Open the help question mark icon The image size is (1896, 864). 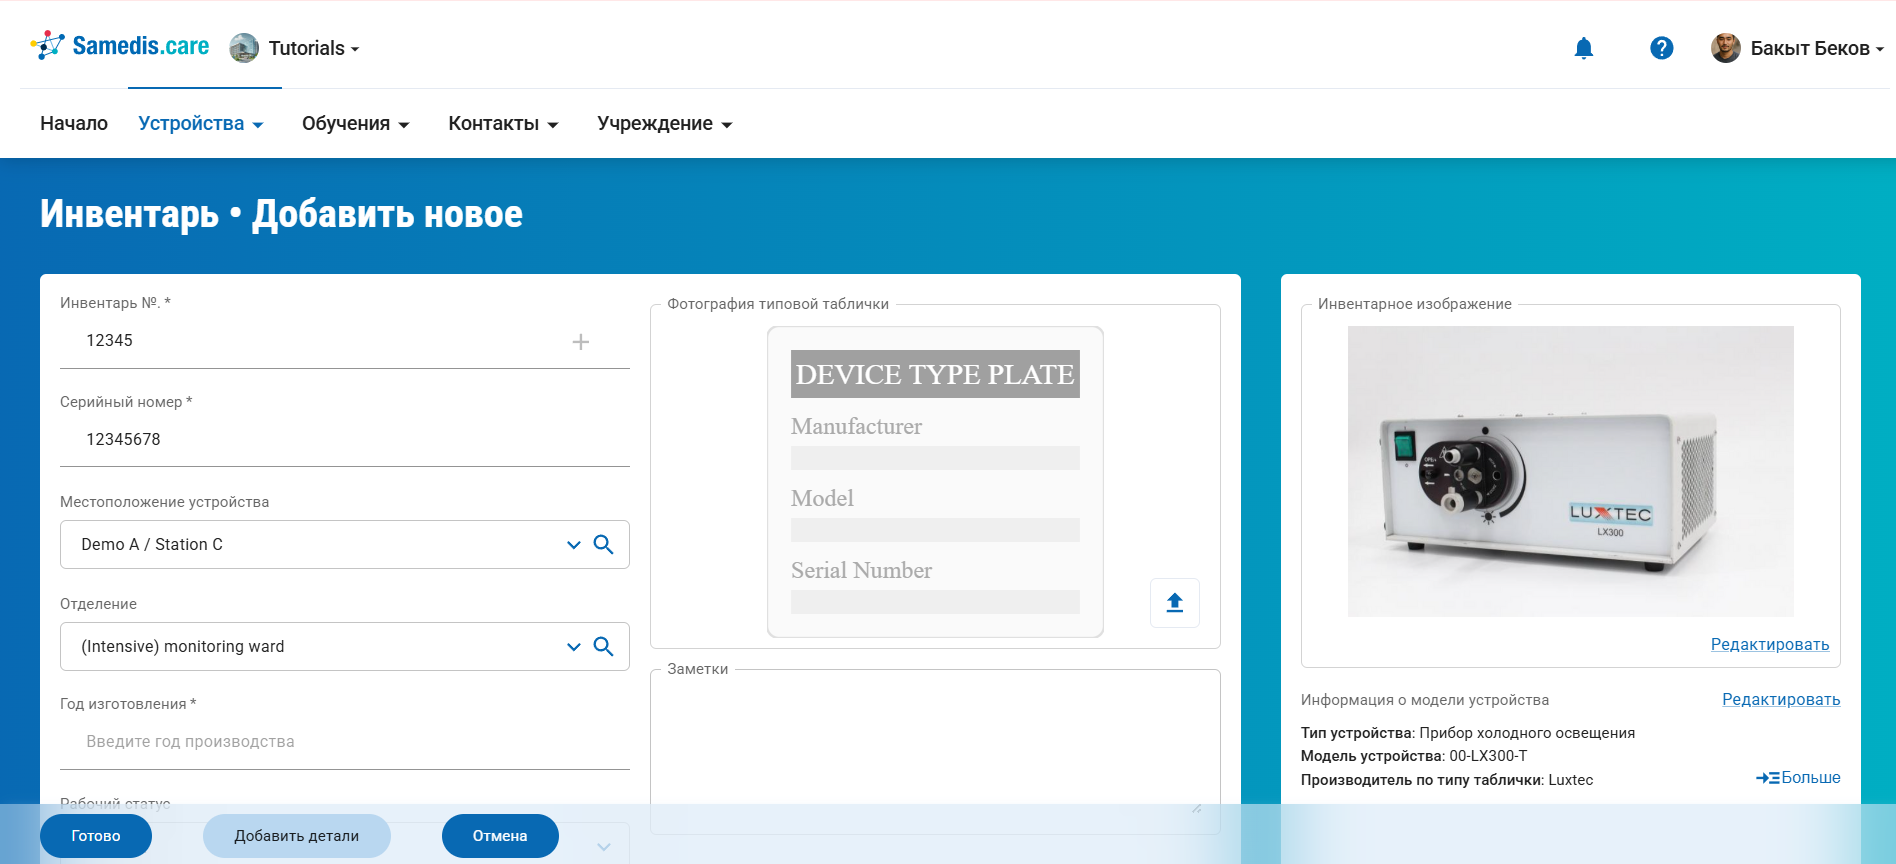[1661, 48]
